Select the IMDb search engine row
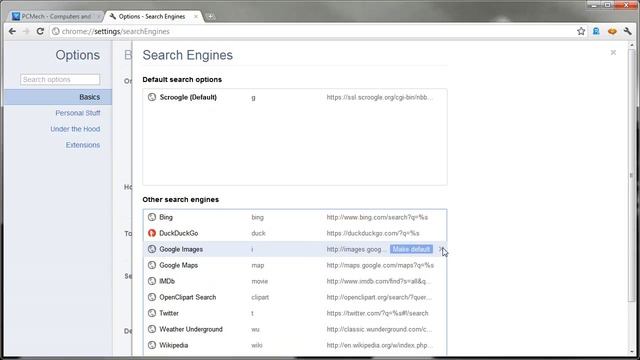This screenshot has width=640, height=360. 295,281
